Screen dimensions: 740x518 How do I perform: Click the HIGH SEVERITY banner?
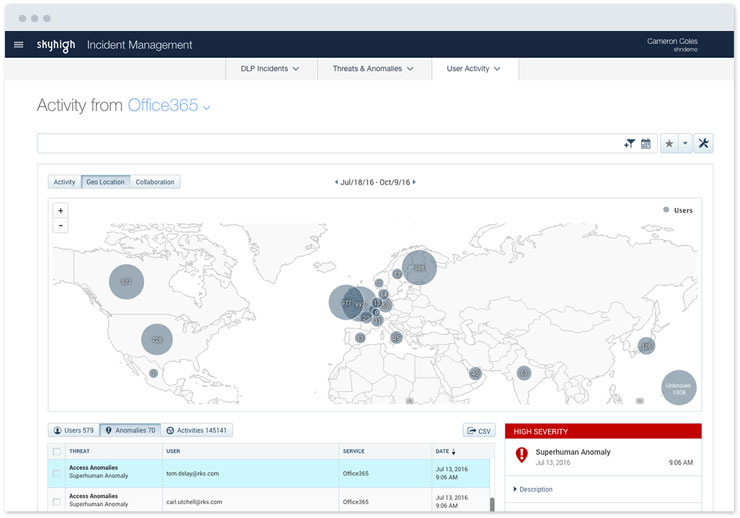(x=603, y=431)
